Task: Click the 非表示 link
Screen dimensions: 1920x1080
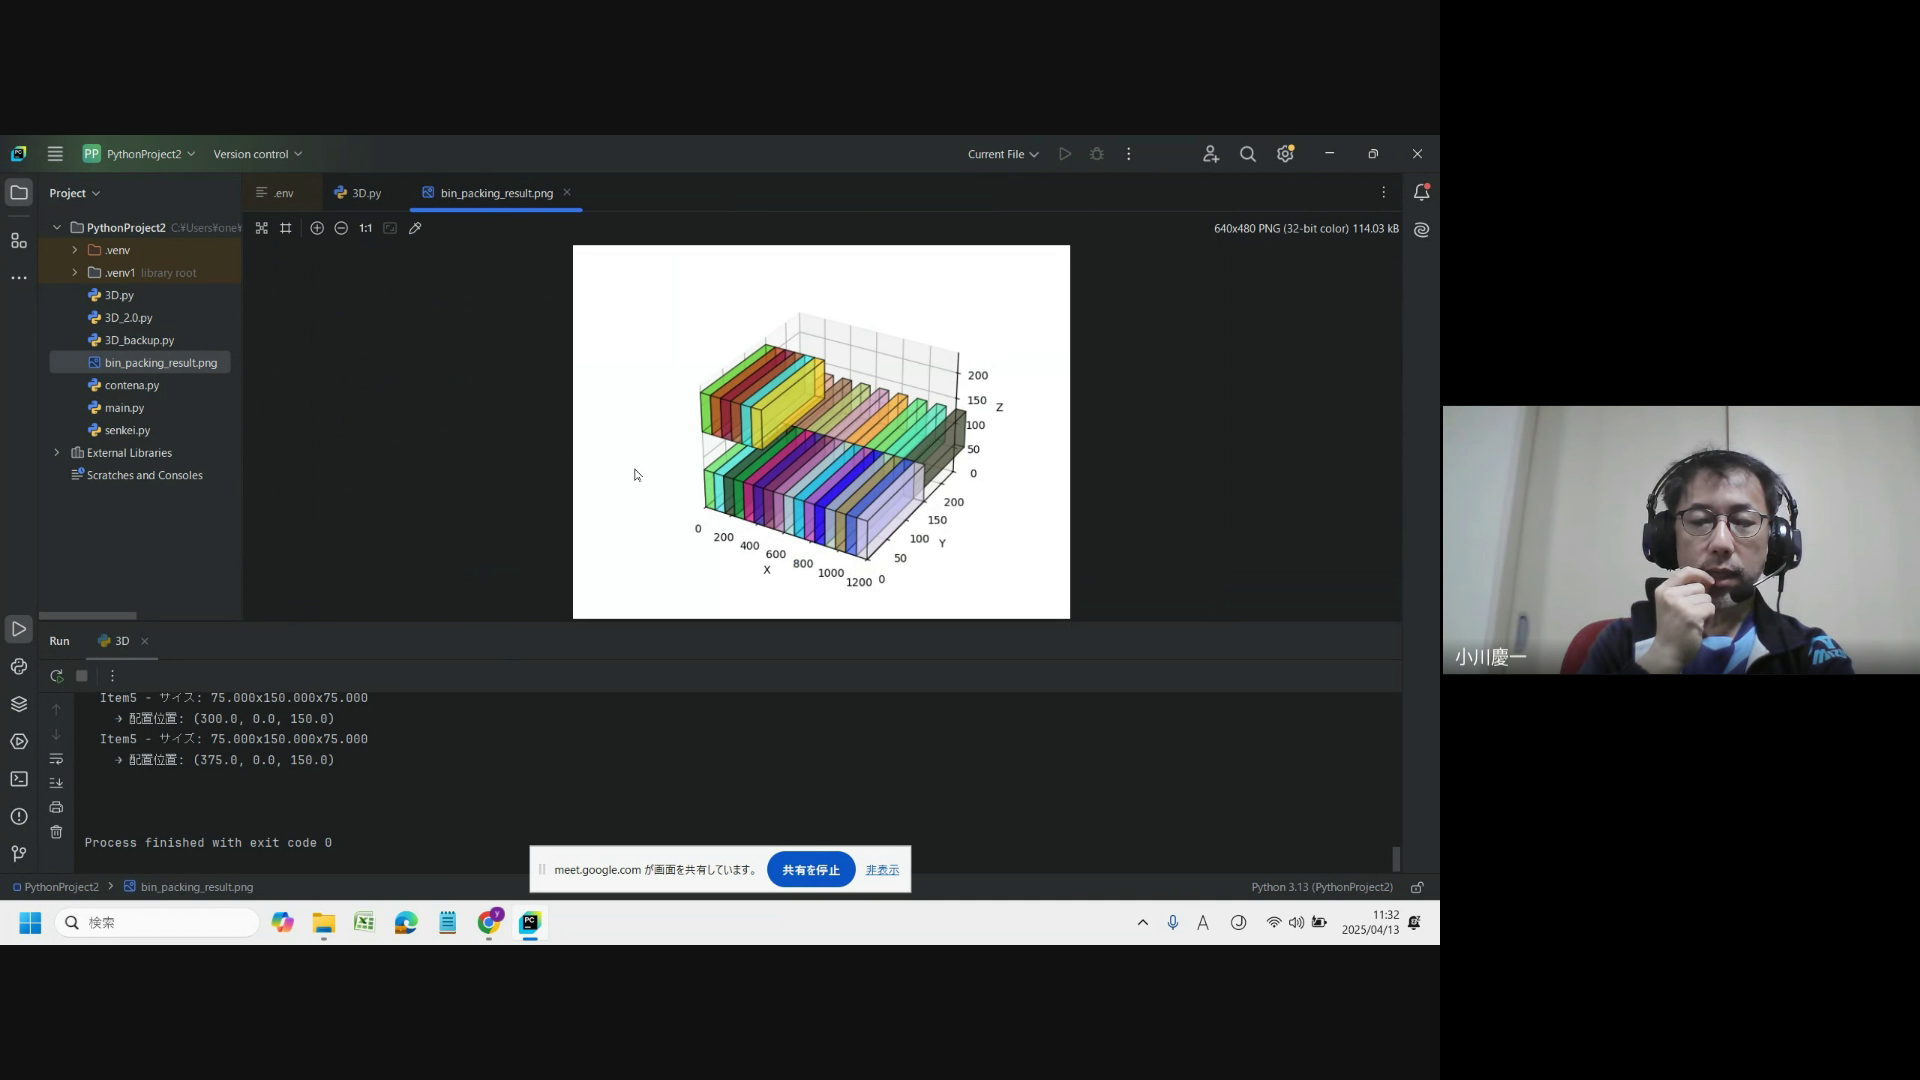Action: [882, 870]
